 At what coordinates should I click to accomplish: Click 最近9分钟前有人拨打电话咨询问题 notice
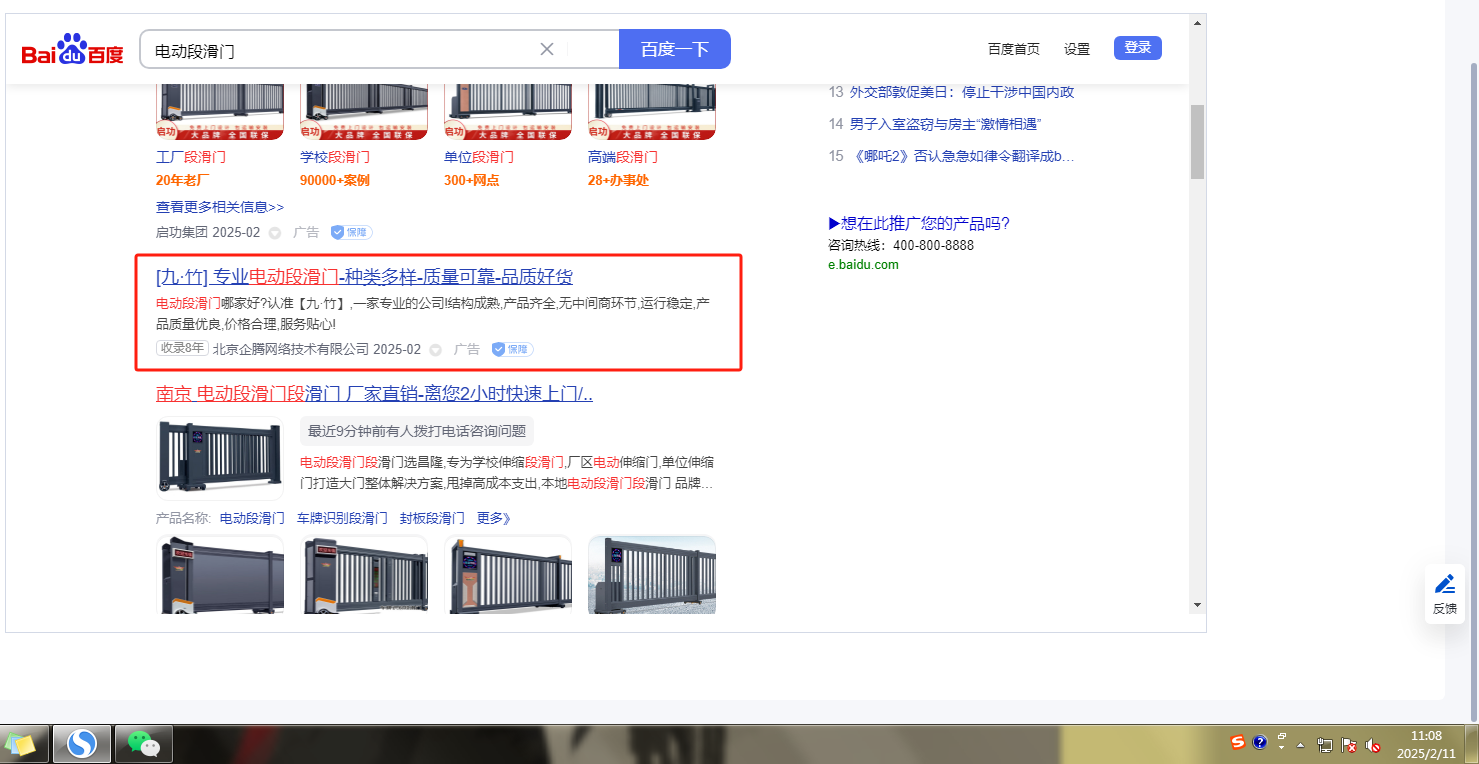tap(417, 431)
